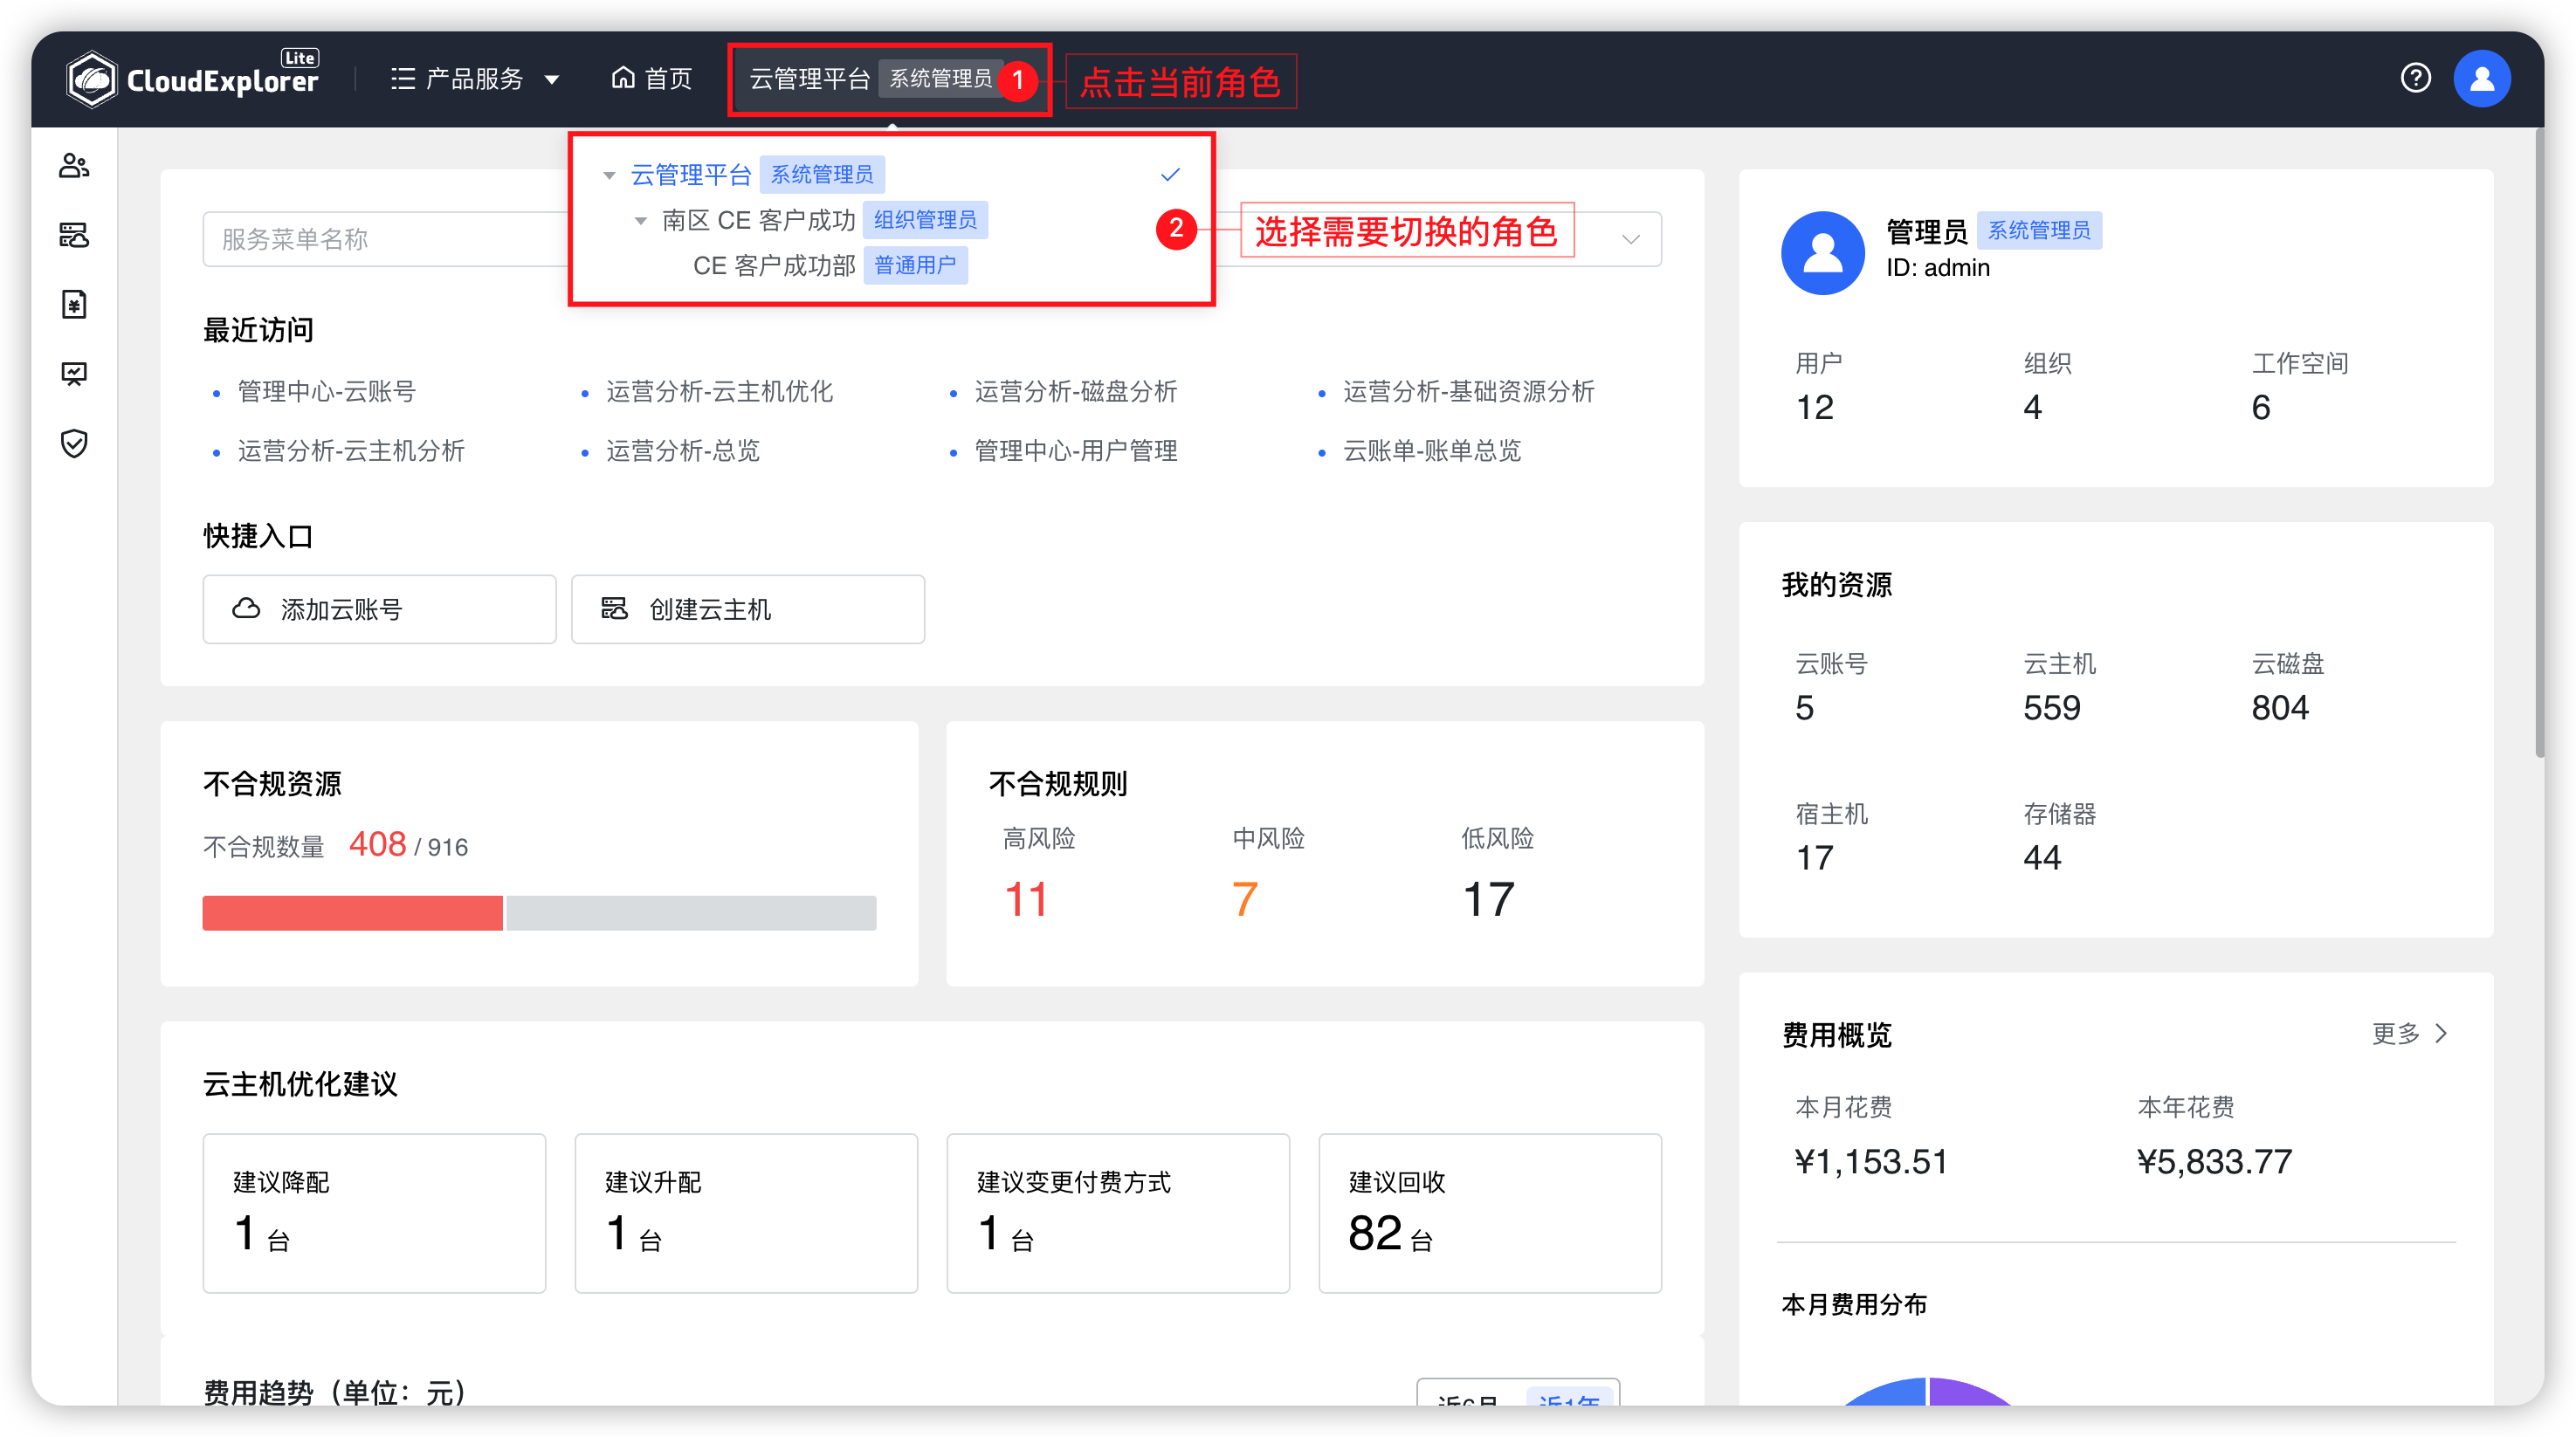Open the 建议升配 1 台 card

tap(746, 1213)
